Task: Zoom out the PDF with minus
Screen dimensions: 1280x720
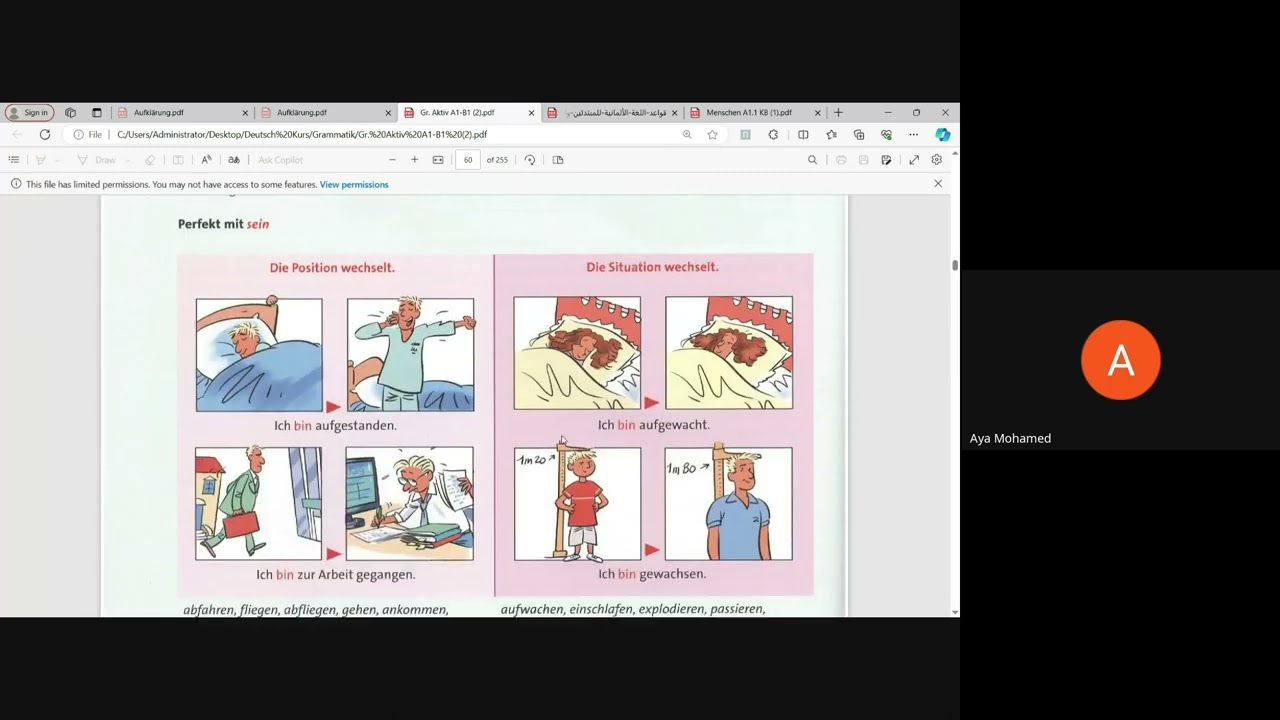Action: (392, 160)
